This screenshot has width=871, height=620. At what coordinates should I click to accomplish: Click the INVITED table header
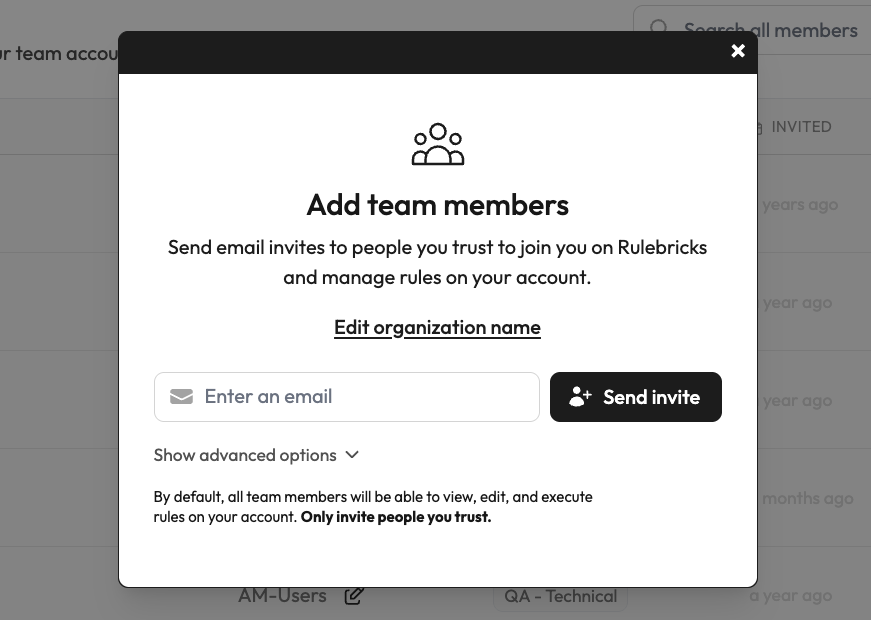point(801,127)
